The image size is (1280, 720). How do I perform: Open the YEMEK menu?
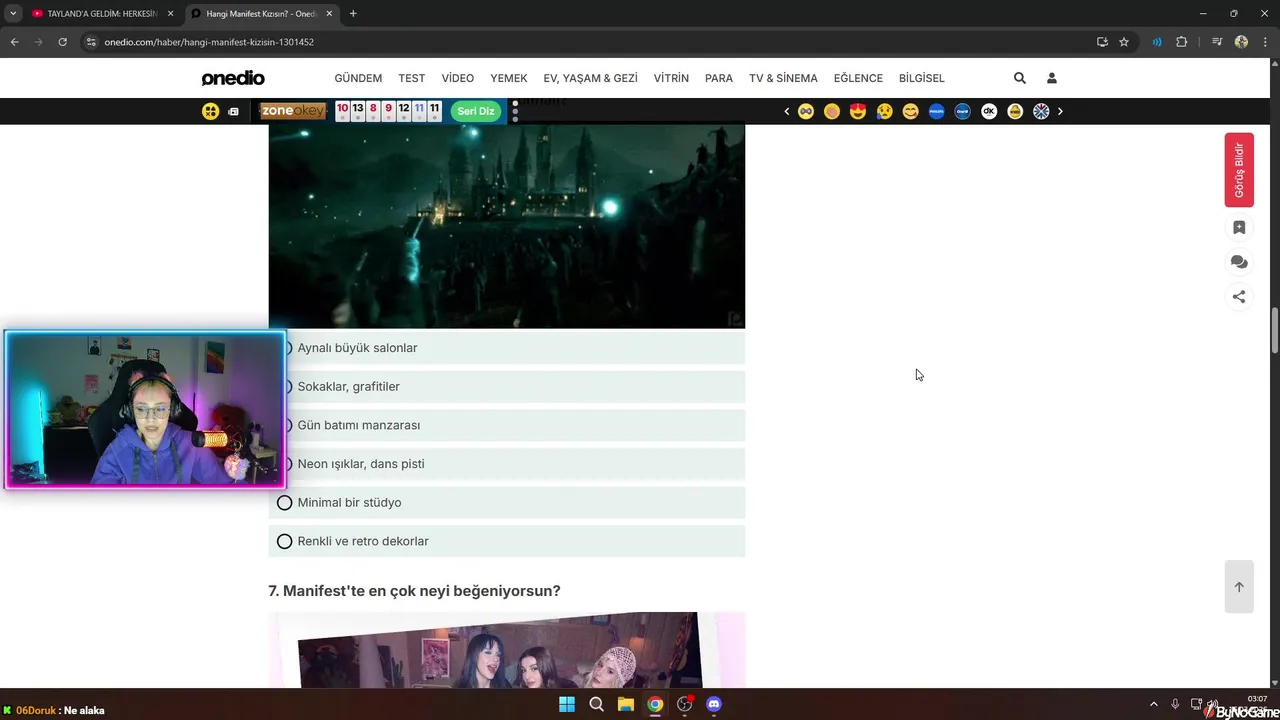point(508,78)
